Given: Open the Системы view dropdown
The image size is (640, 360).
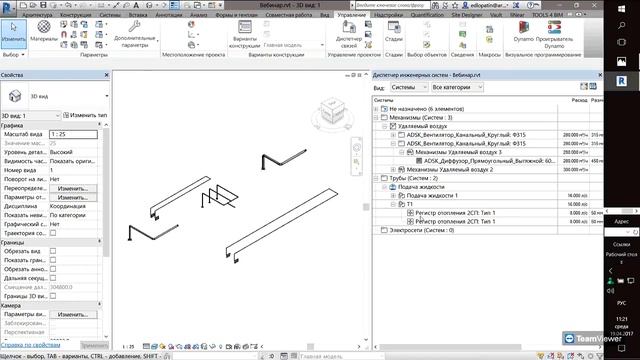Looking at the screenshot, I should [x=409, y=87].
